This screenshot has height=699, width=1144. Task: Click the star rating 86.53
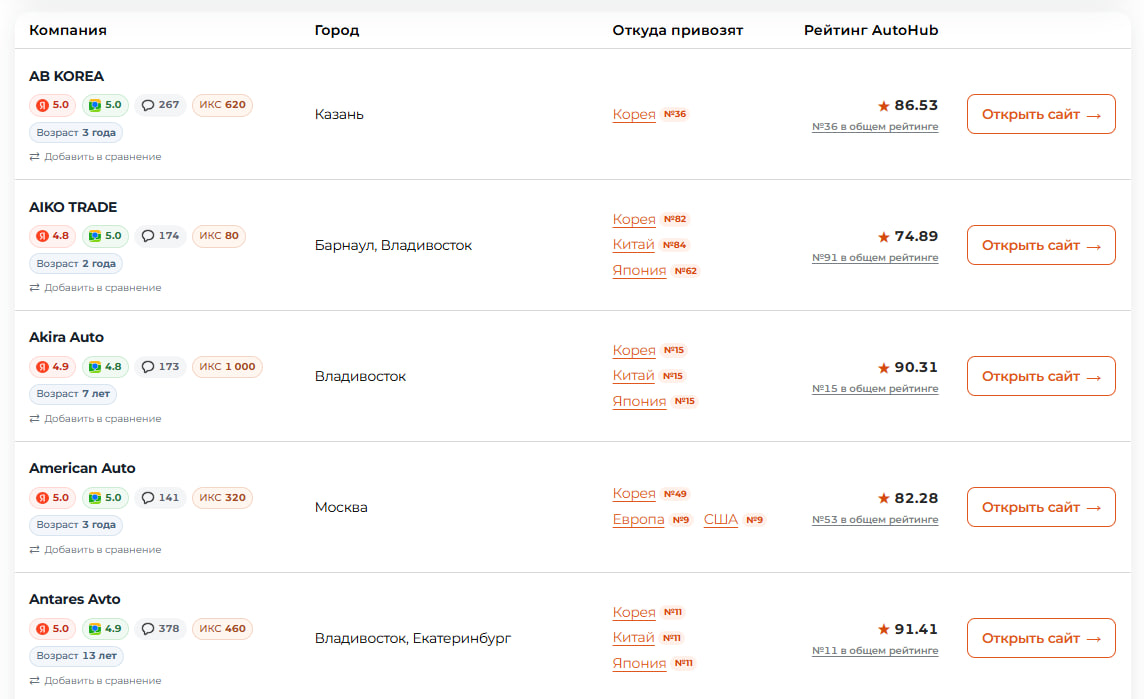point(908,105)
